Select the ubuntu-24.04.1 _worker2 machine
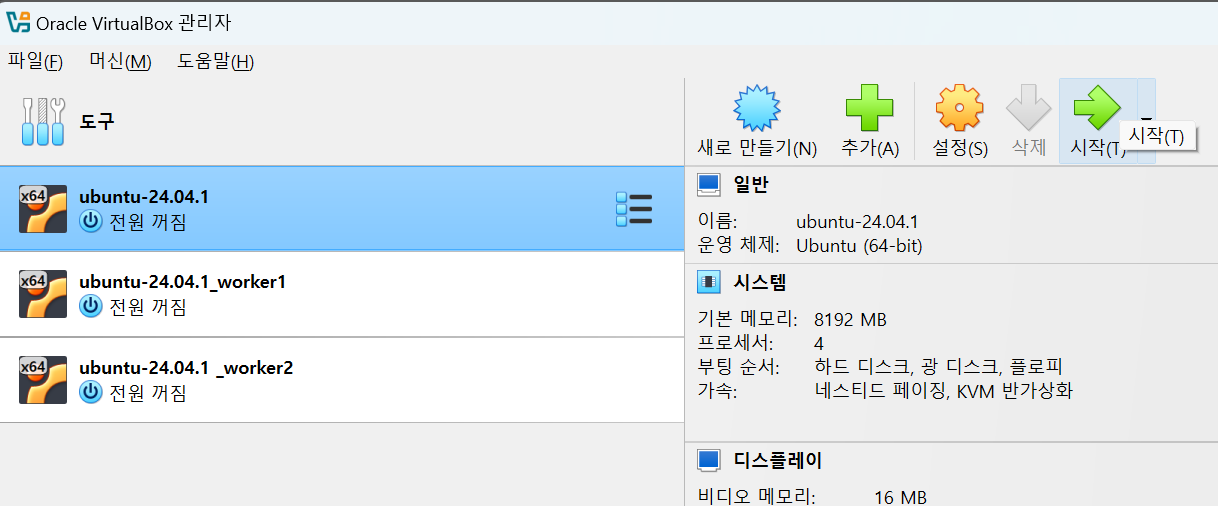The height and width of the screenshot is (506, 1218). (x=341, y=380)
